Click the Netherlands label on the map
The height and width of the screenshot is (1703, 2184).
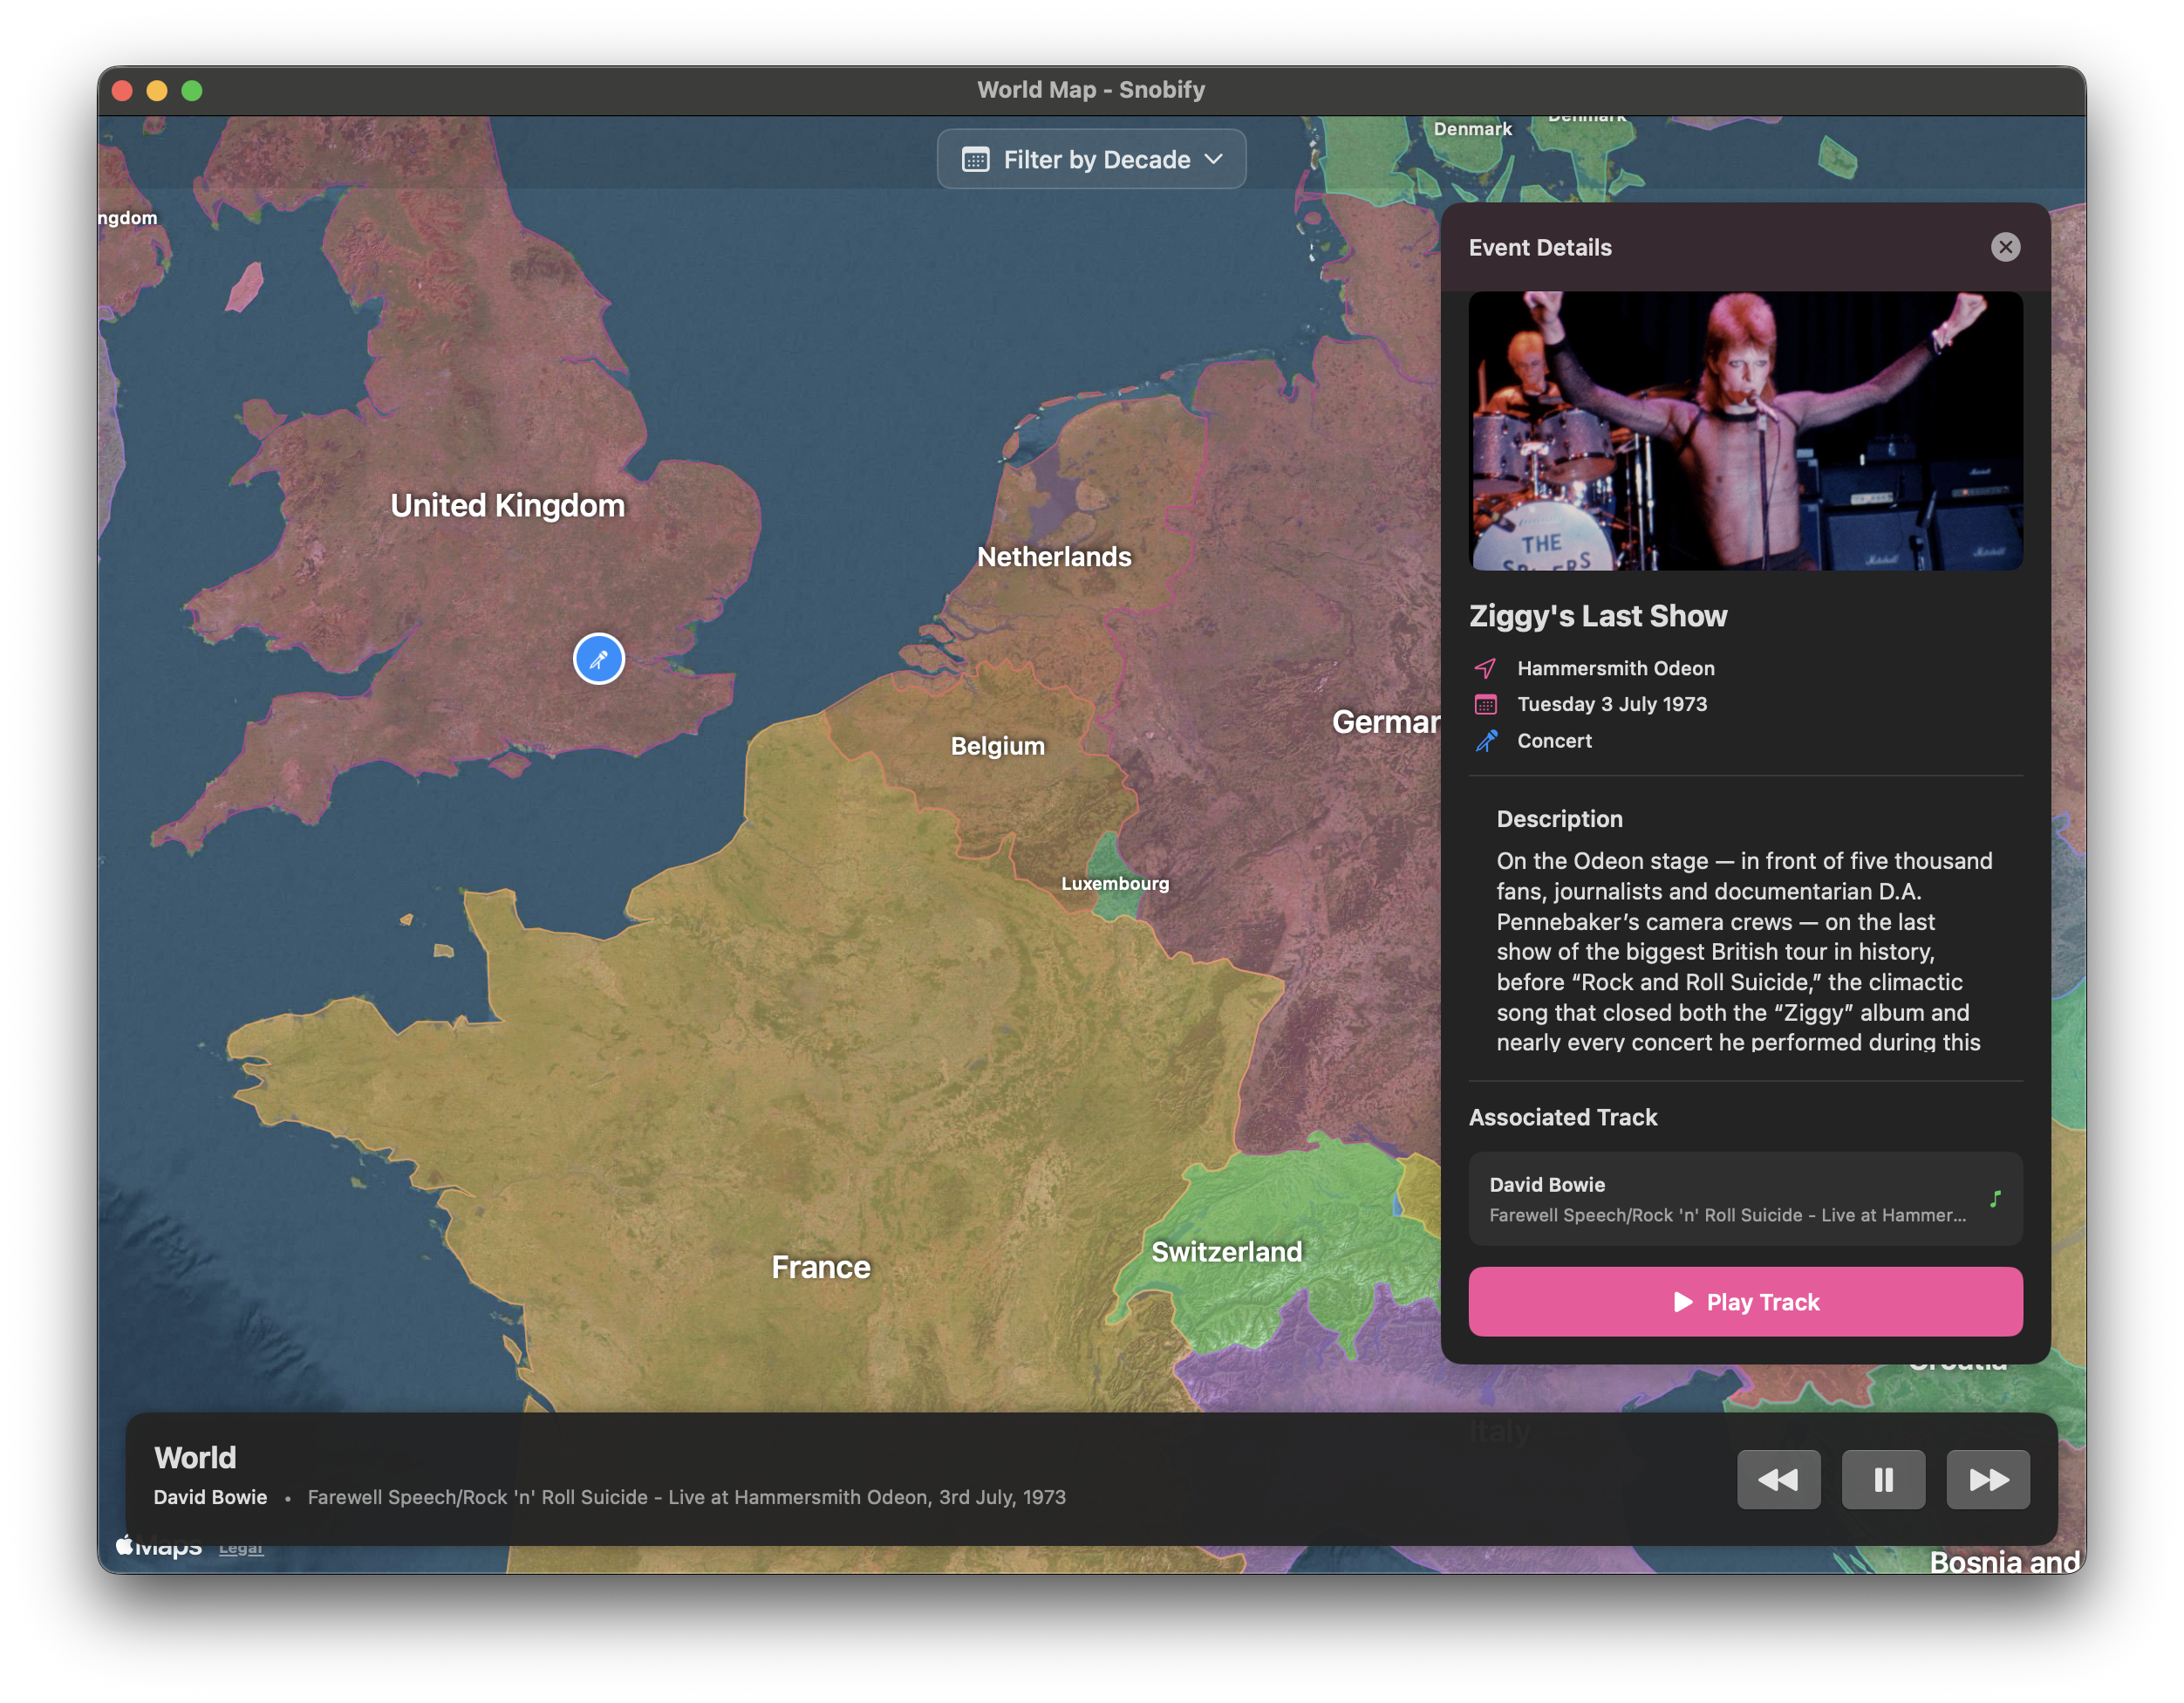coord(1053,557)
